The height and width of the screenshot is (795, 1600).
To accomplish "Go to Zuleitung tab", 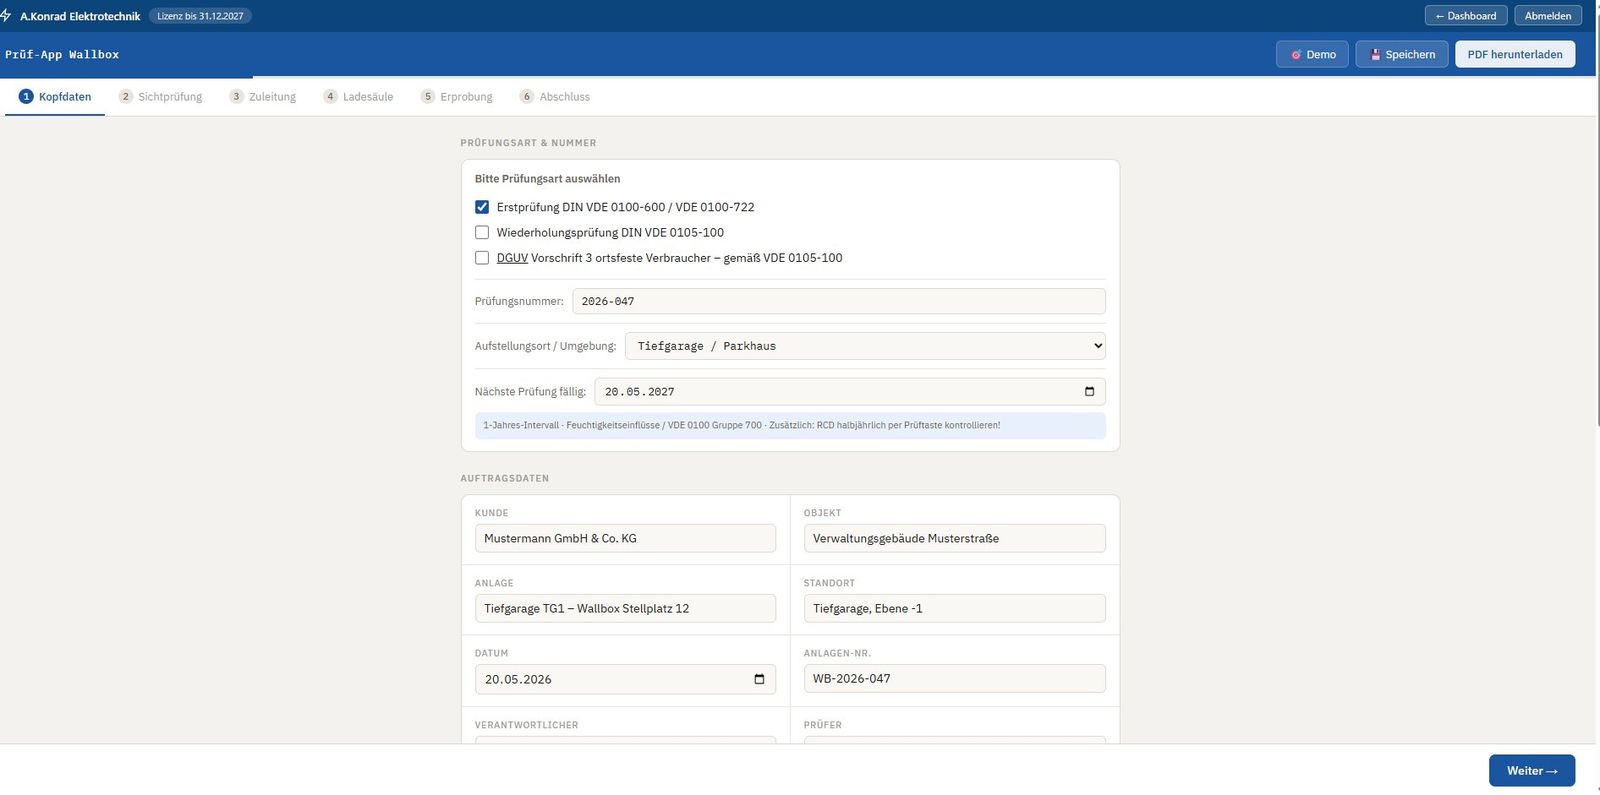I will (x=263, y=96).
